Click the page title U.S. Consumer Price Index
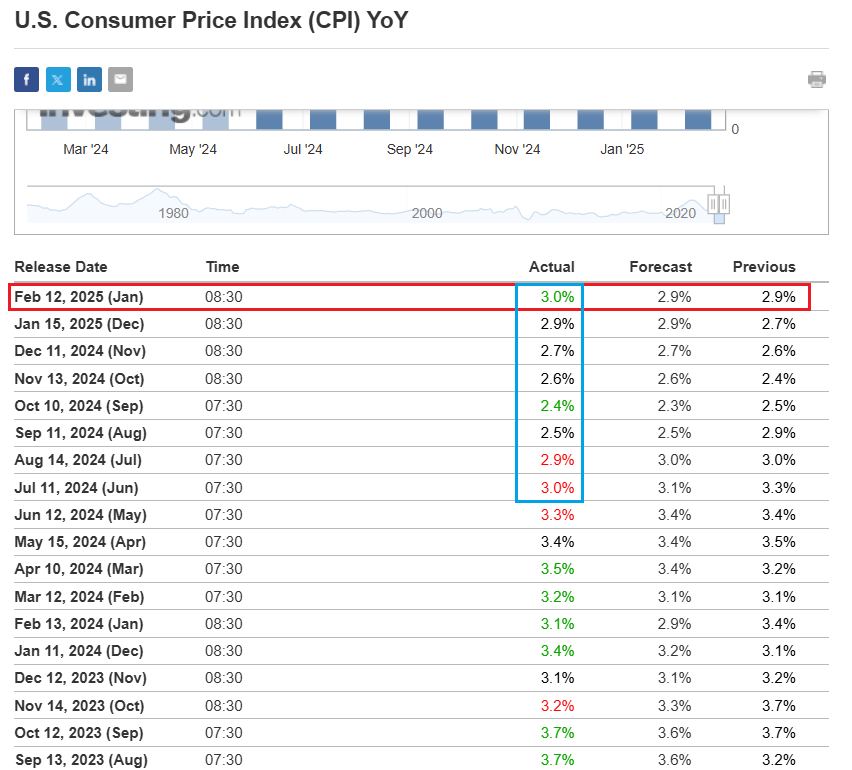This screenshot has height=770, width=852. point(212,19)
